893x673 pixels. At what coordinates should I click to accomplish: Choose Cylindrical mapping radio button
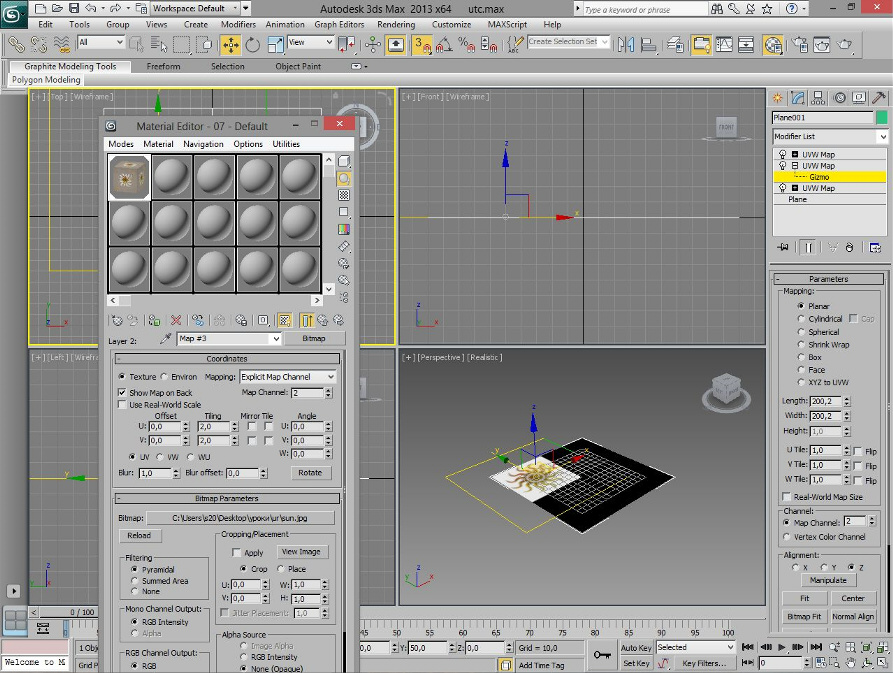801,319
